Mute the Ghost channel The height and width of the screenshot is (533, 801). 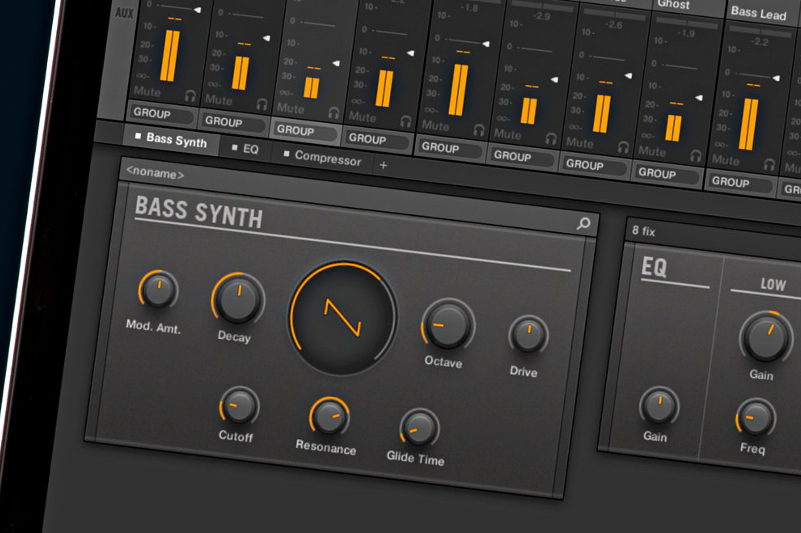(x=652, y=151)
